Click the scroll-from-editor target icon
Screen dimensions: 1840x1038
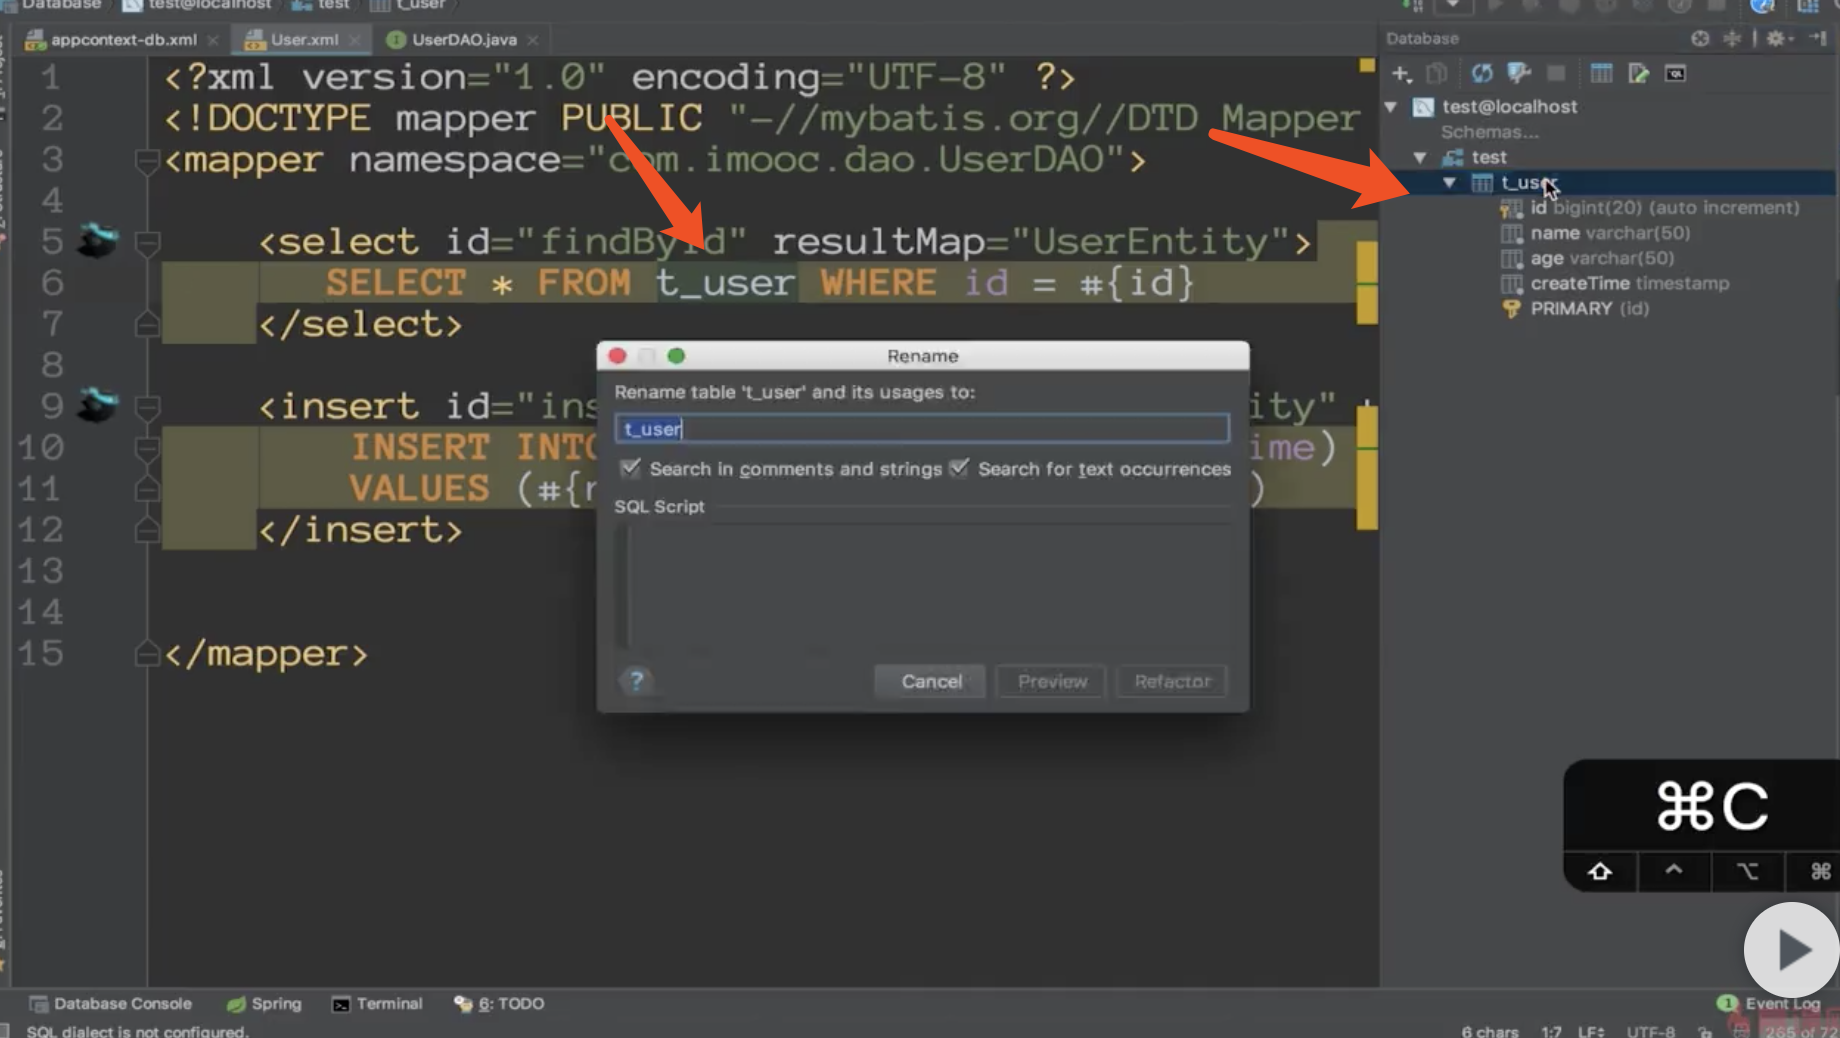tap(1700, 38)
